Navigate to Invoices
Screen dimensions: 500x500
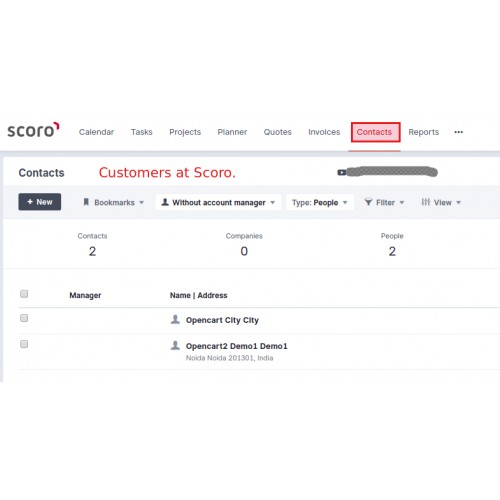pos(324,132)
